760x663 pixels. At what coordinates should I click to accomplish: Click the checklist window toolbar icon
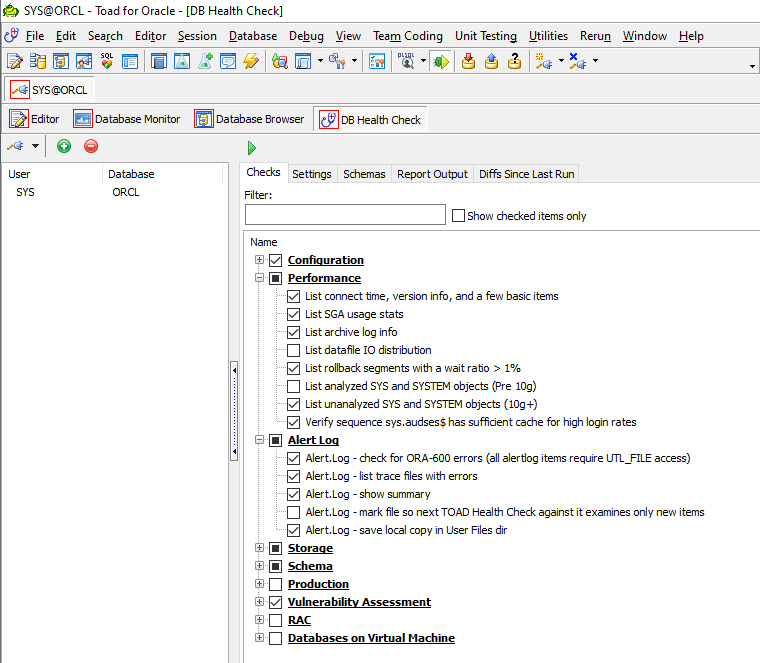pyautogui.click(x=377, y=62)
